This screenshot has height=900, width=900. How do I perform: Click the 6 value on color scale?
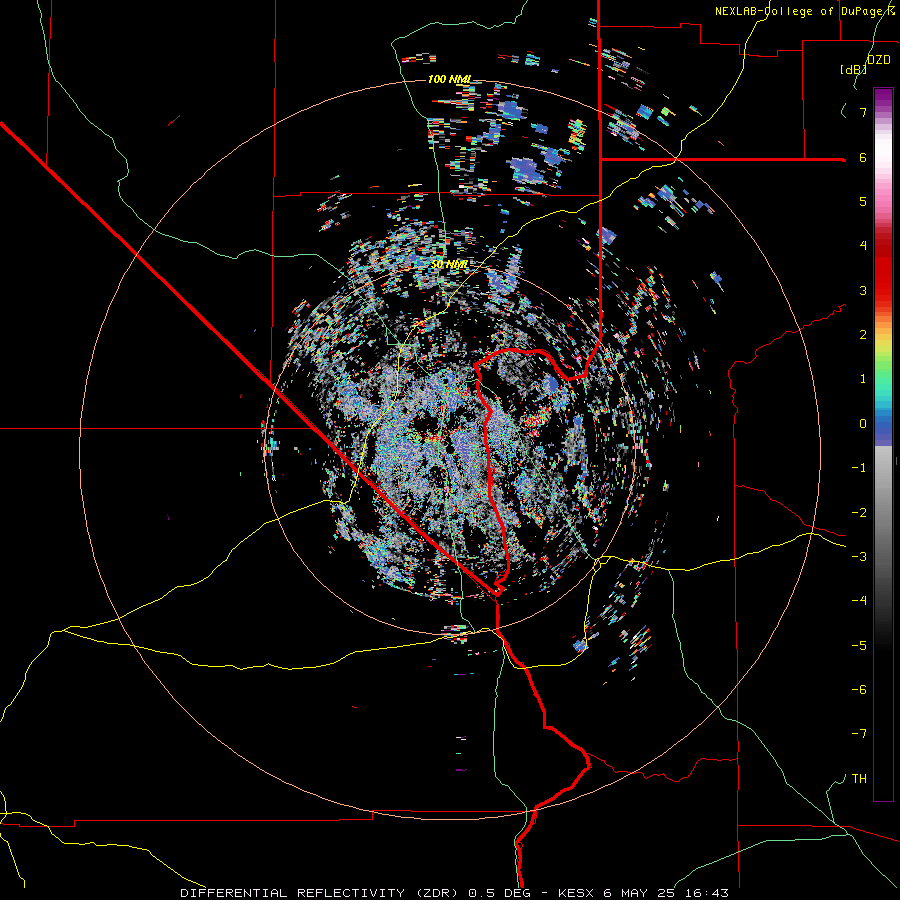[x=863, y=157]
